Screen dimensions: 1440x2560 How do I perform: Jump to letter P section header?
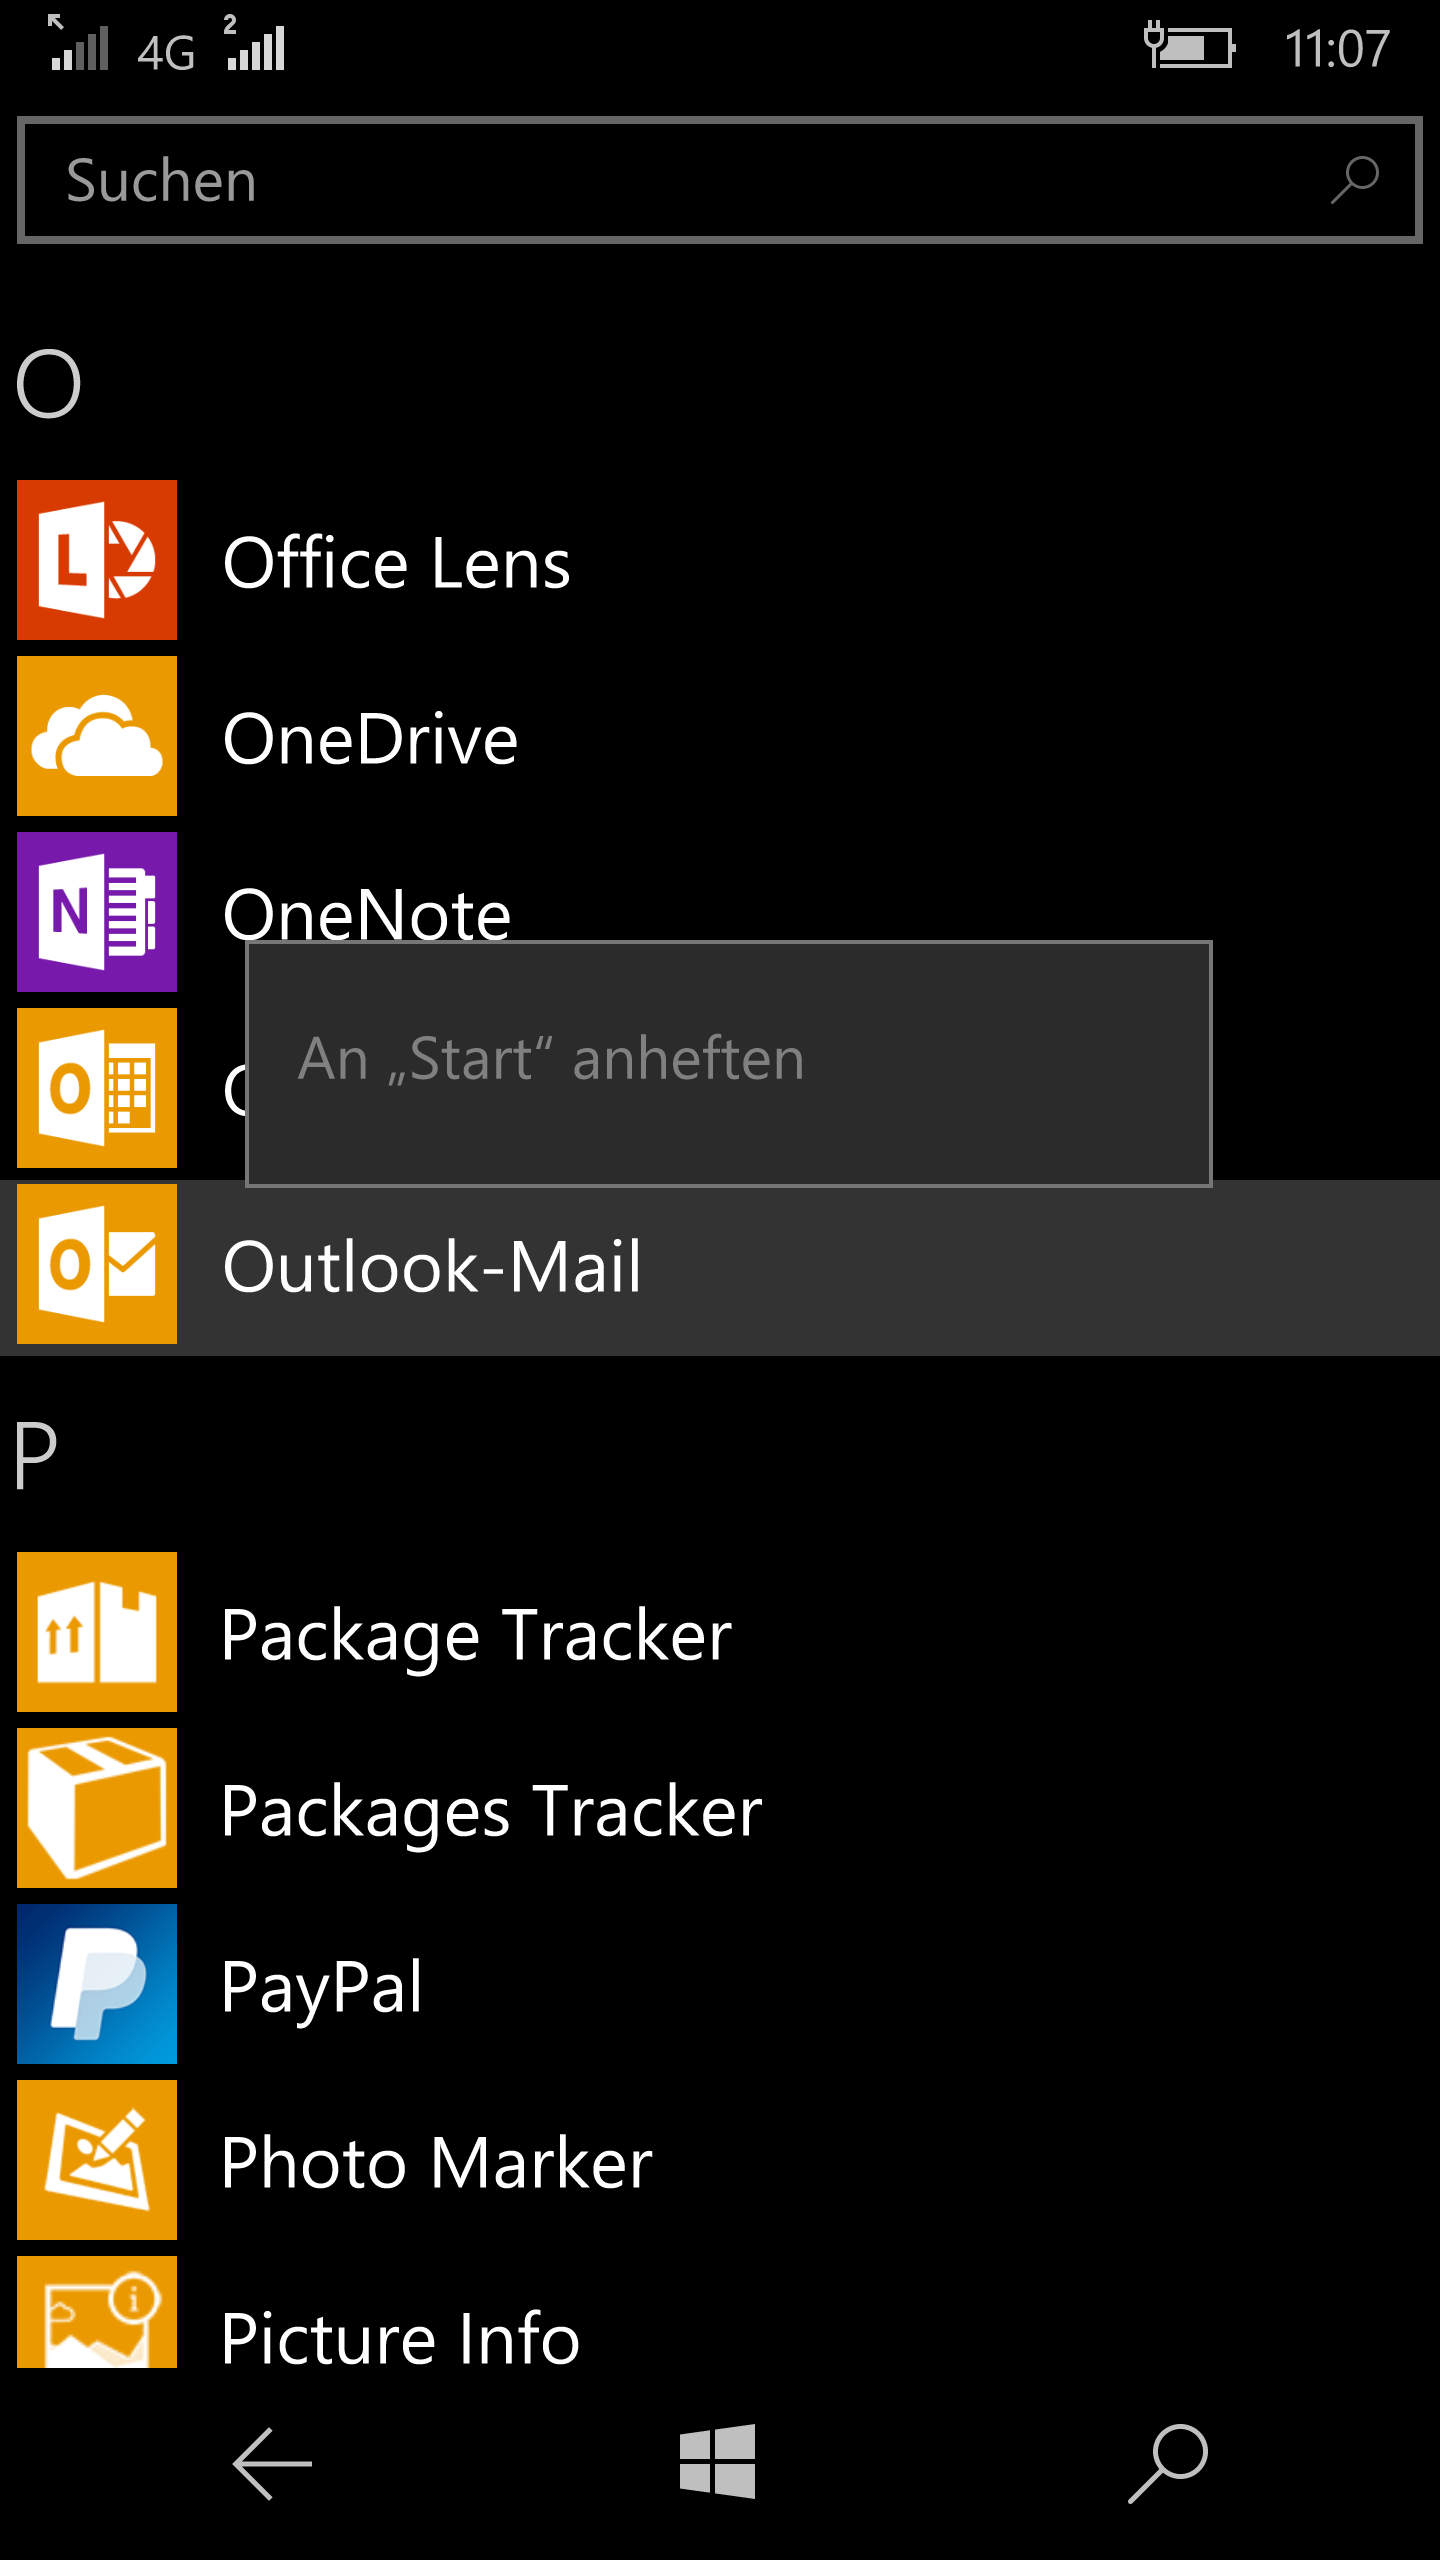[x=36, y=1456]
